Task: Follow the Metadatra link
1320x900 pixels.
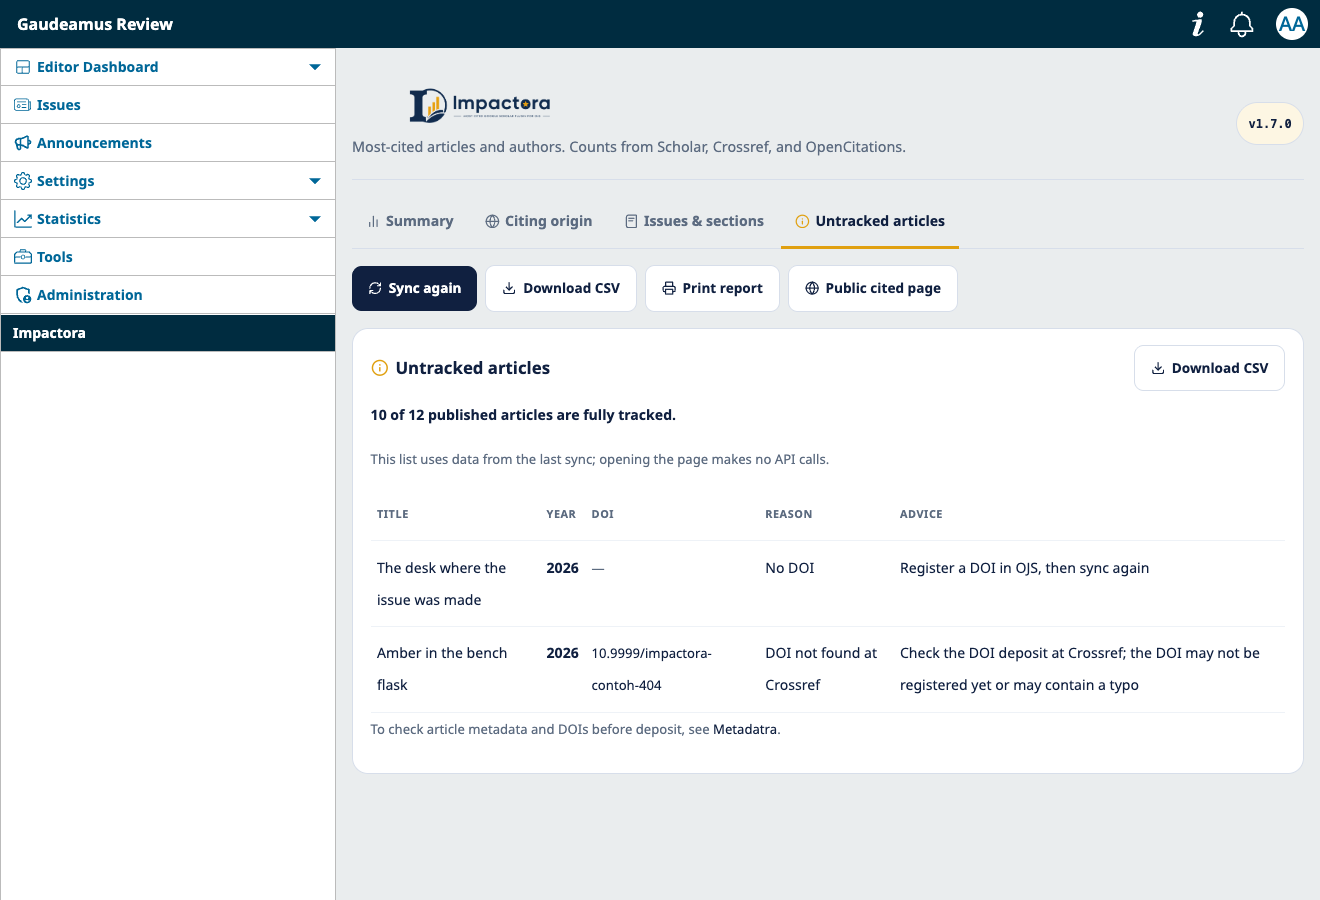Action: coord(745,730)
